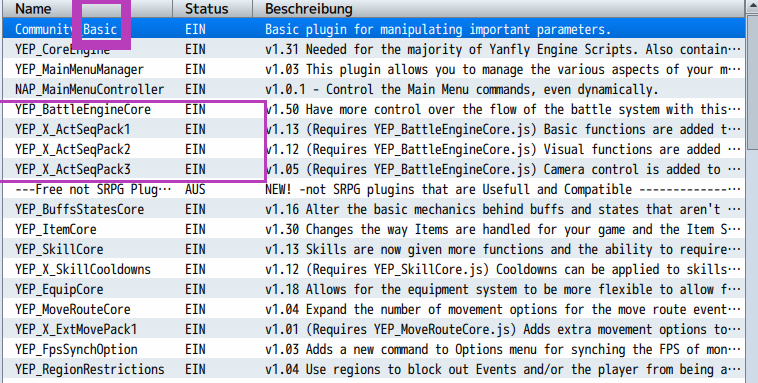Select the YEP_X_ActSeqPack1 entry

click(373, 130)
